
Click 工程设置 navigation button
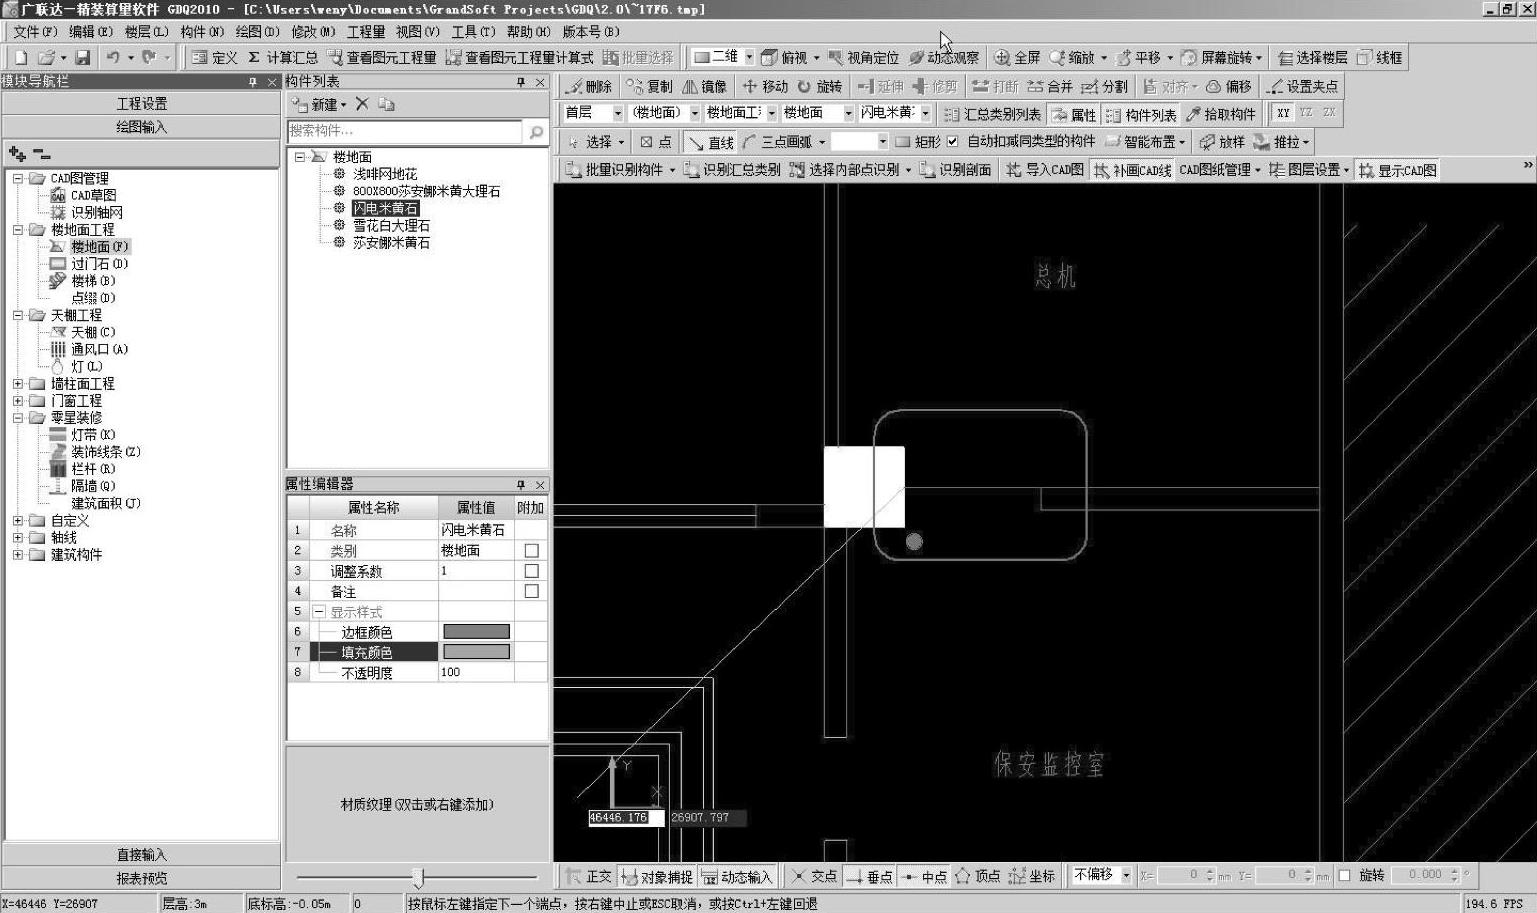coord(141,103)
